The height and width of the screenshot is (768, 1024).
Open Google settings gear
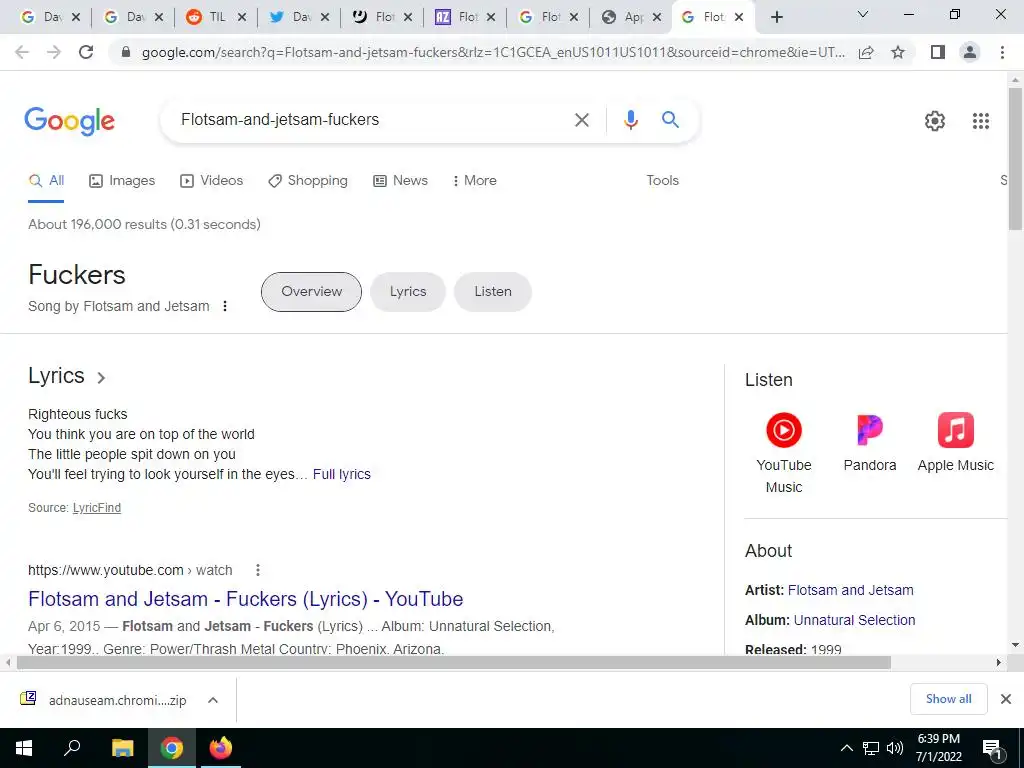935,121
